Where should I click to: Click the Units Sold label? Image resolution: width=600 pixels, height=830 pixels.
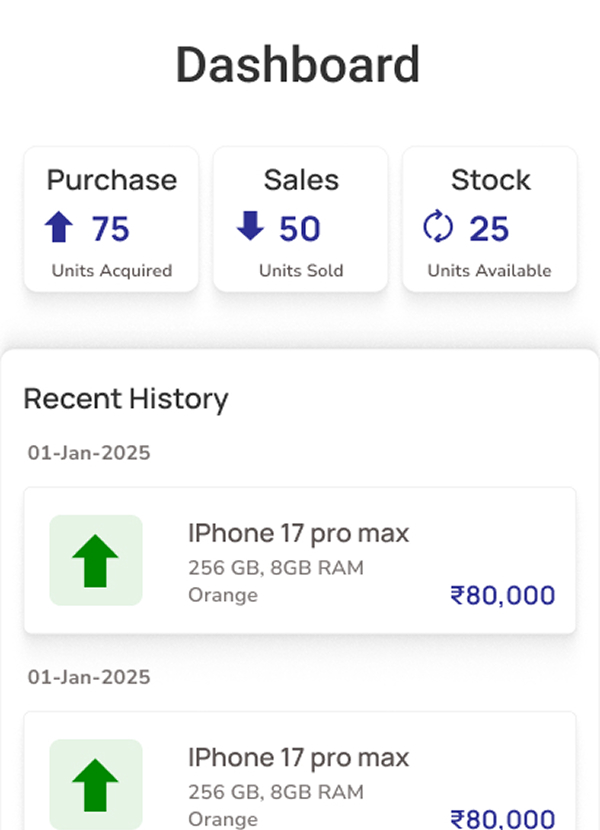pos(301,270)
